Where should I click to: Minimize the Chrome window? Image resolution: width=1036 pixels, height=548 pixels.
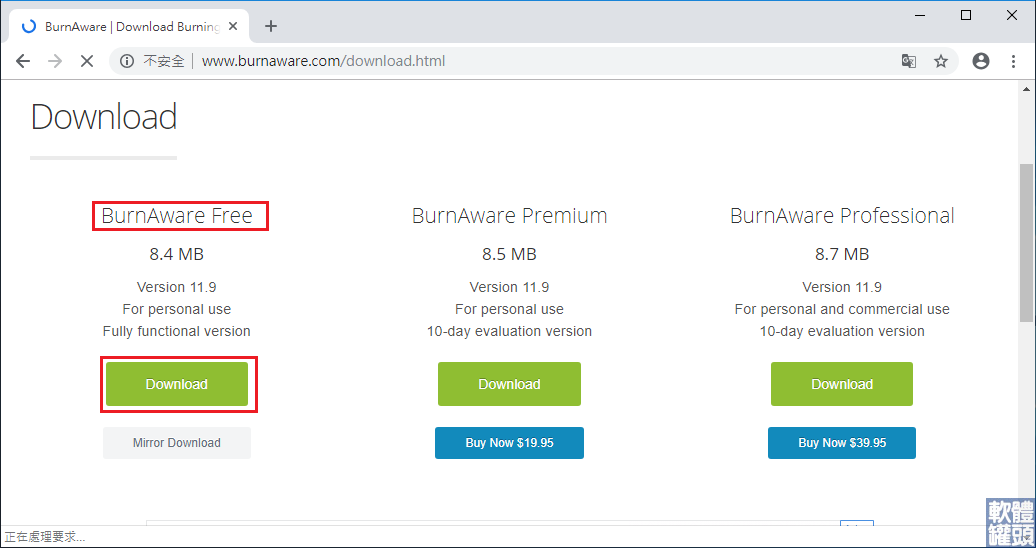click(x=920, y=15)
